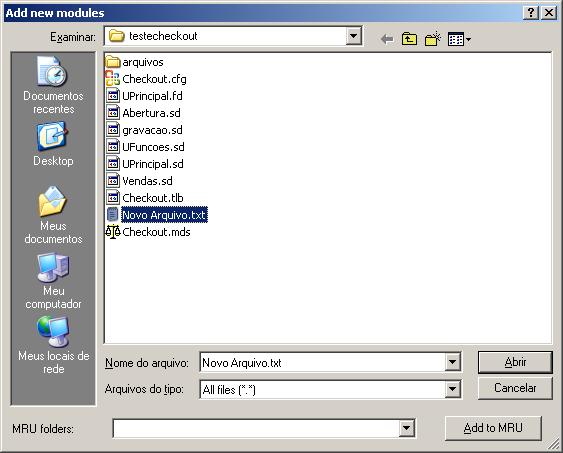
Task: Click the Abrir button
Action: point(515,362)
